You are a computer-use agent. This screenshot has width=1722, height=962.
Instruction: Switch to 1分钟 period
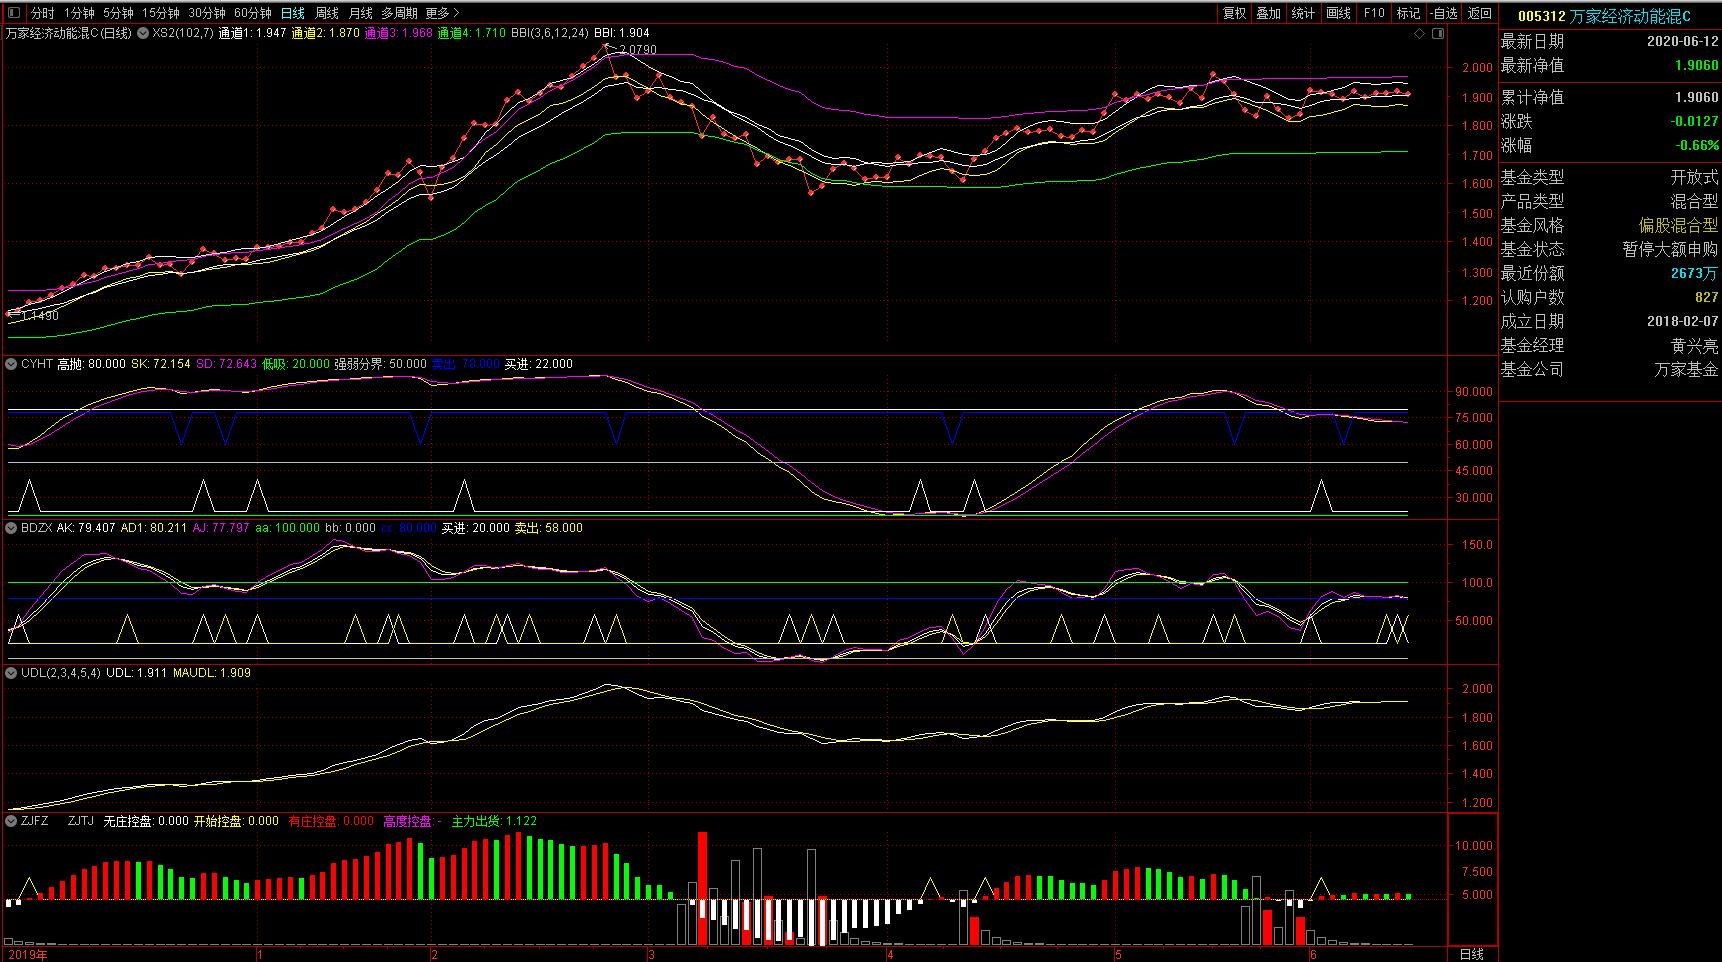pyautogui.click(x=79, y=13)
